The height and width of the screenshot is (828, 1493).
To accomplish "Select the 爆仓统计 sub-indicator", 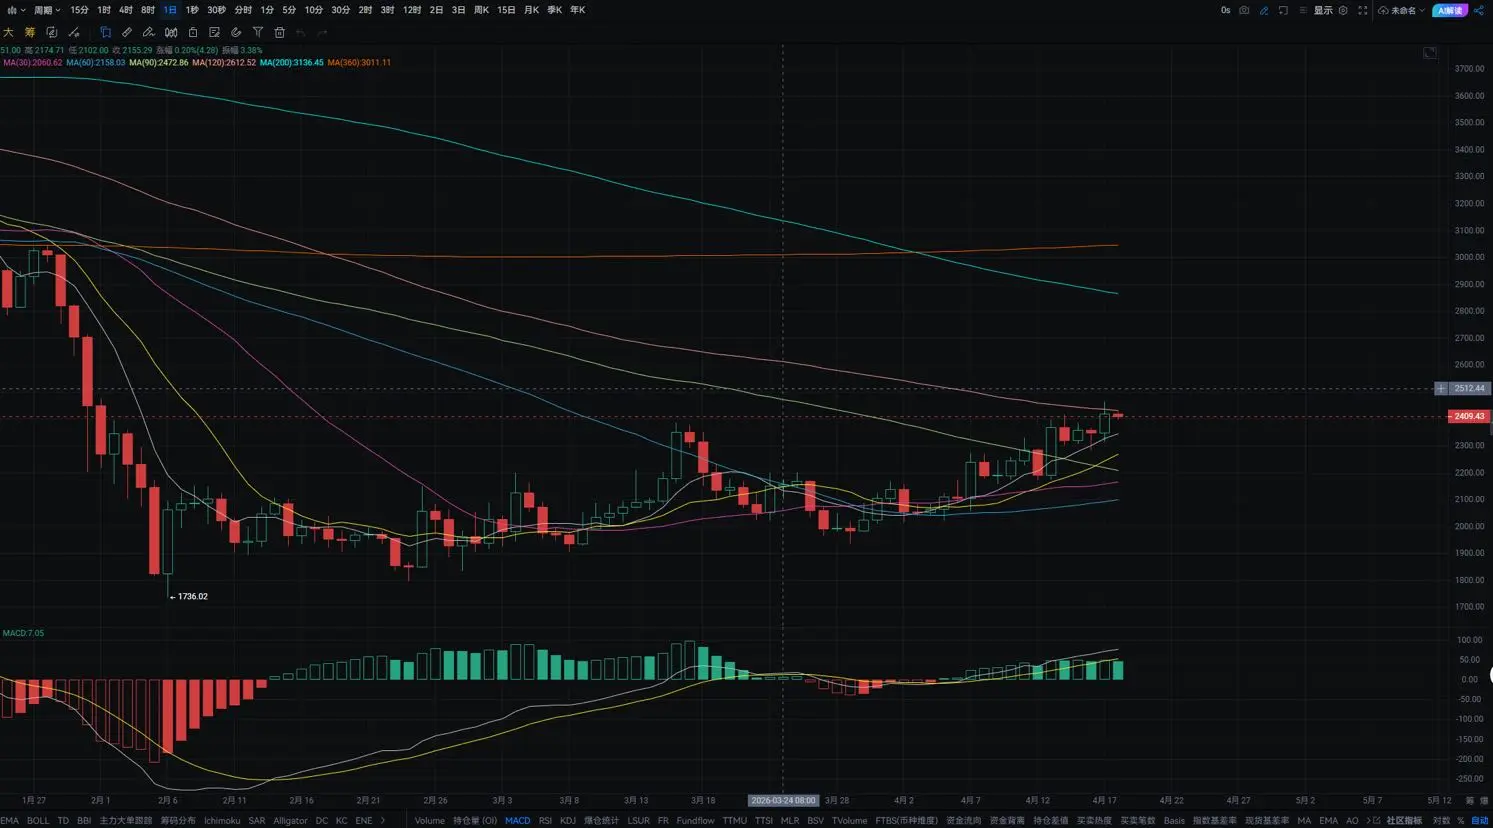I will 602,821.
